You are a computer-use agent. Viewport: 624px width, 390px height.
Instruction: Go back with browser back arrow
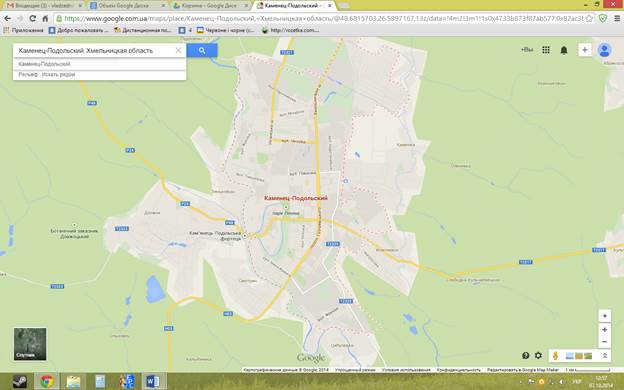[x=7, y=19]
